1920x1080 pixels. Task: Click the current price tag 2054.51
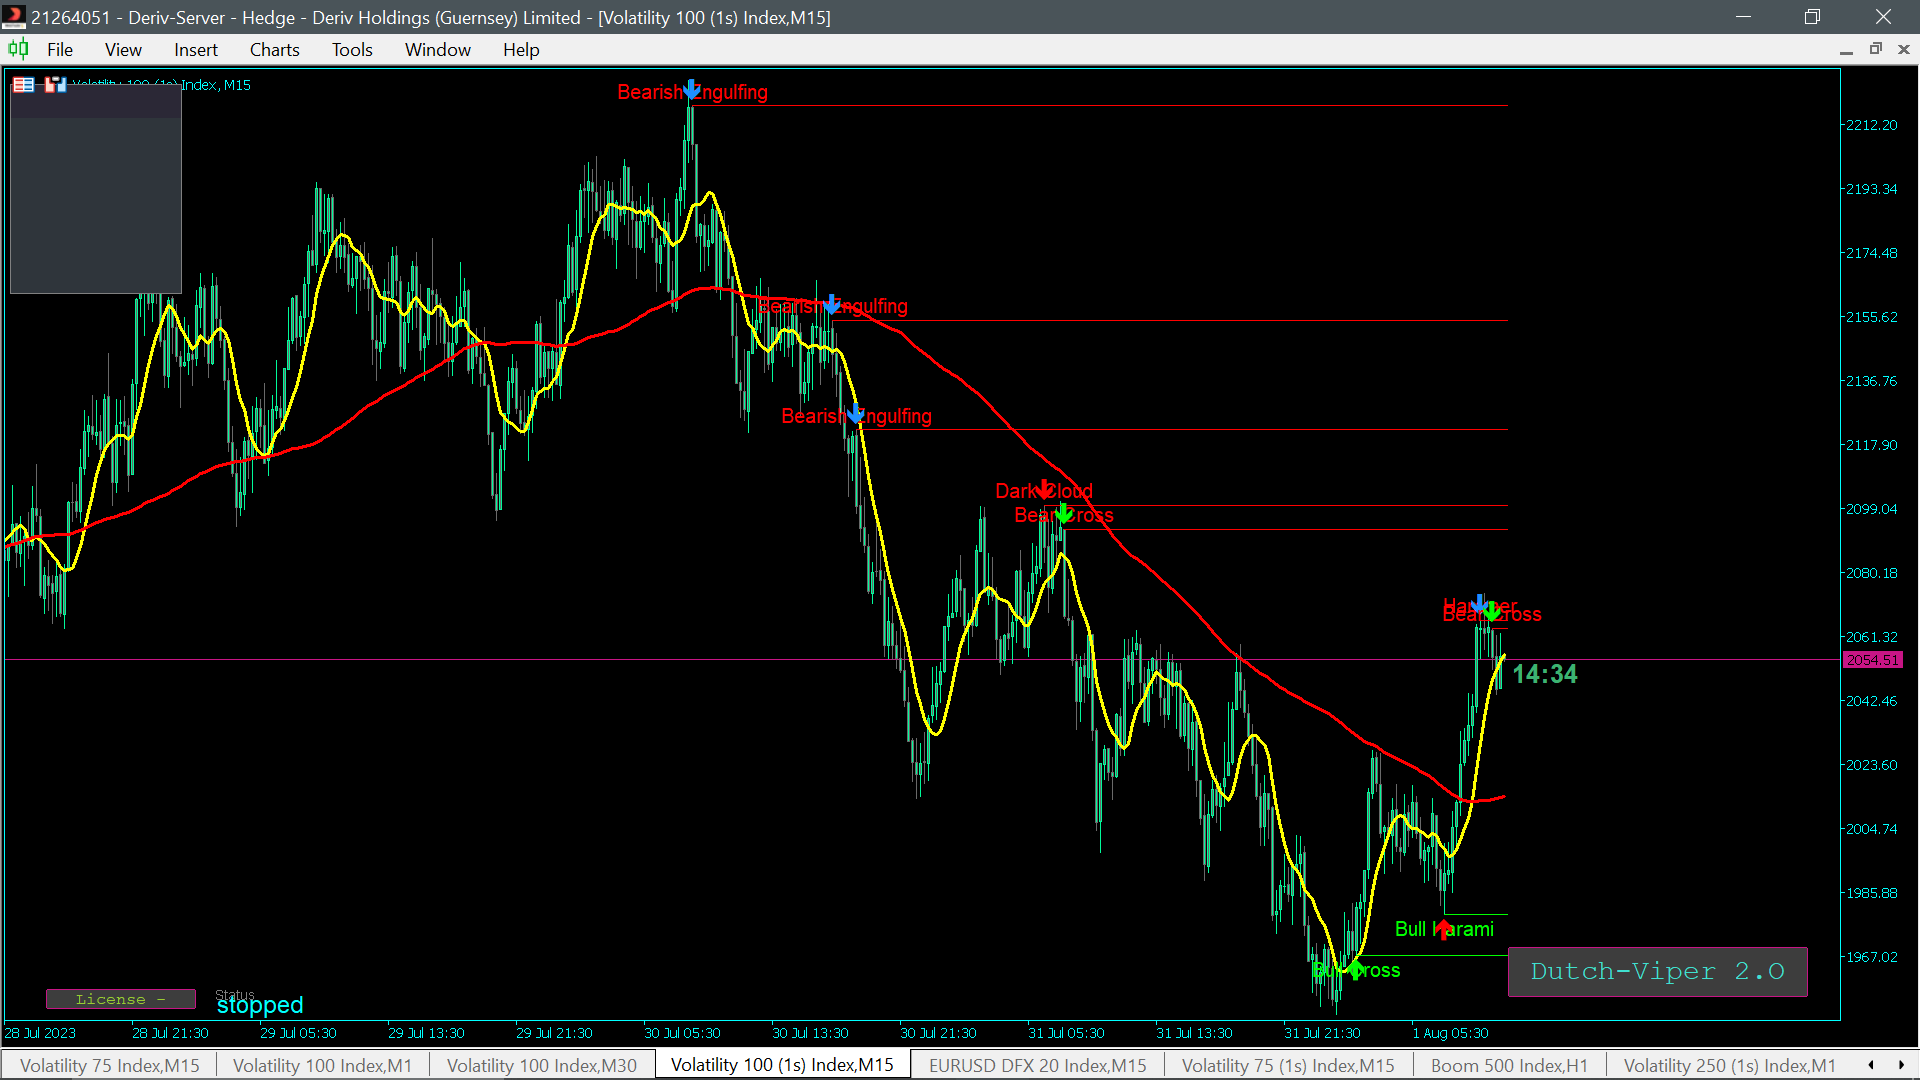[1872, 660]
